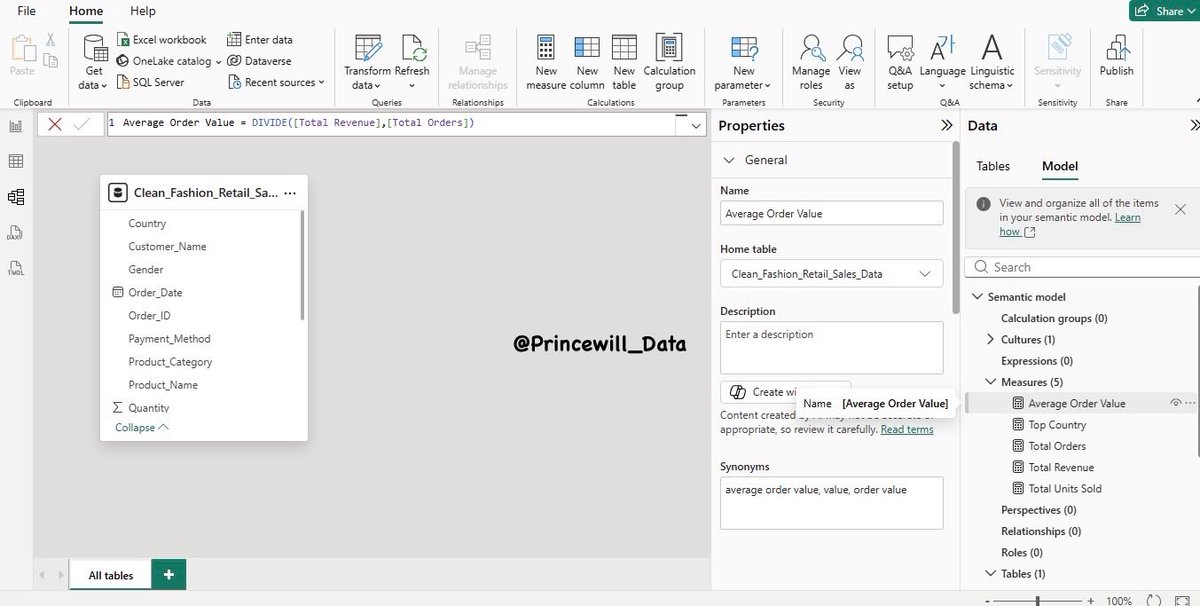Add a Calculation group

pyautogui.click(x=669, y=62)
